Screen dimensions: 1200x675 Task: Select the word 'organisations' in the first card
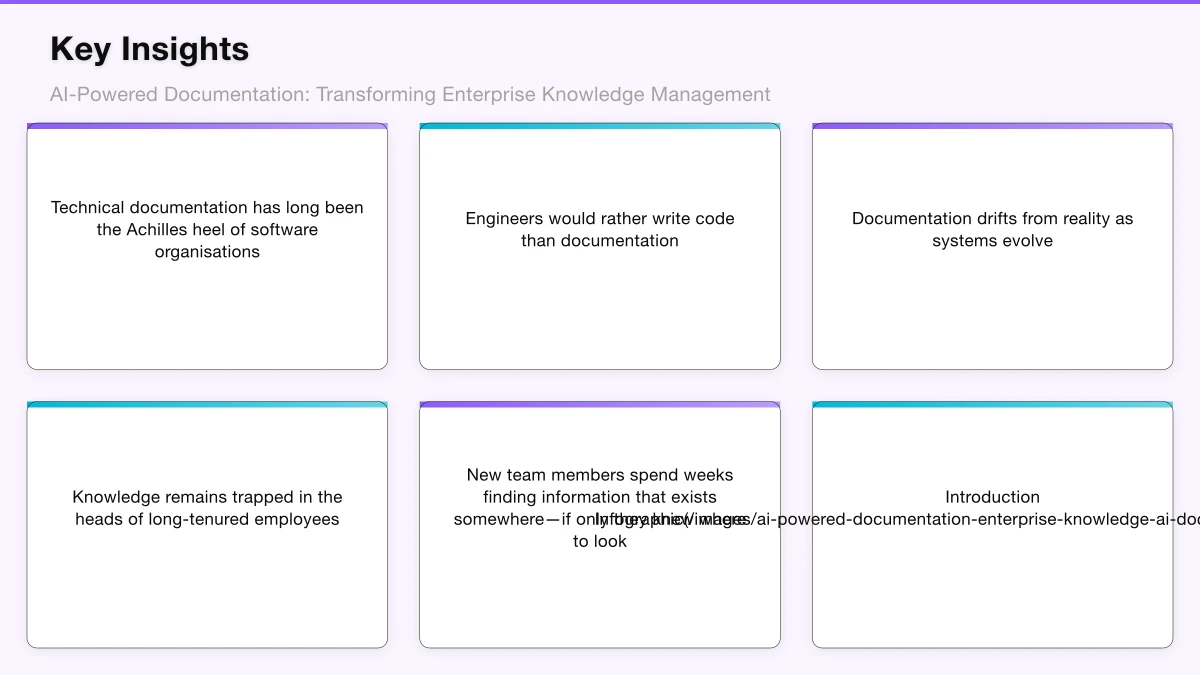pos(207,251)
